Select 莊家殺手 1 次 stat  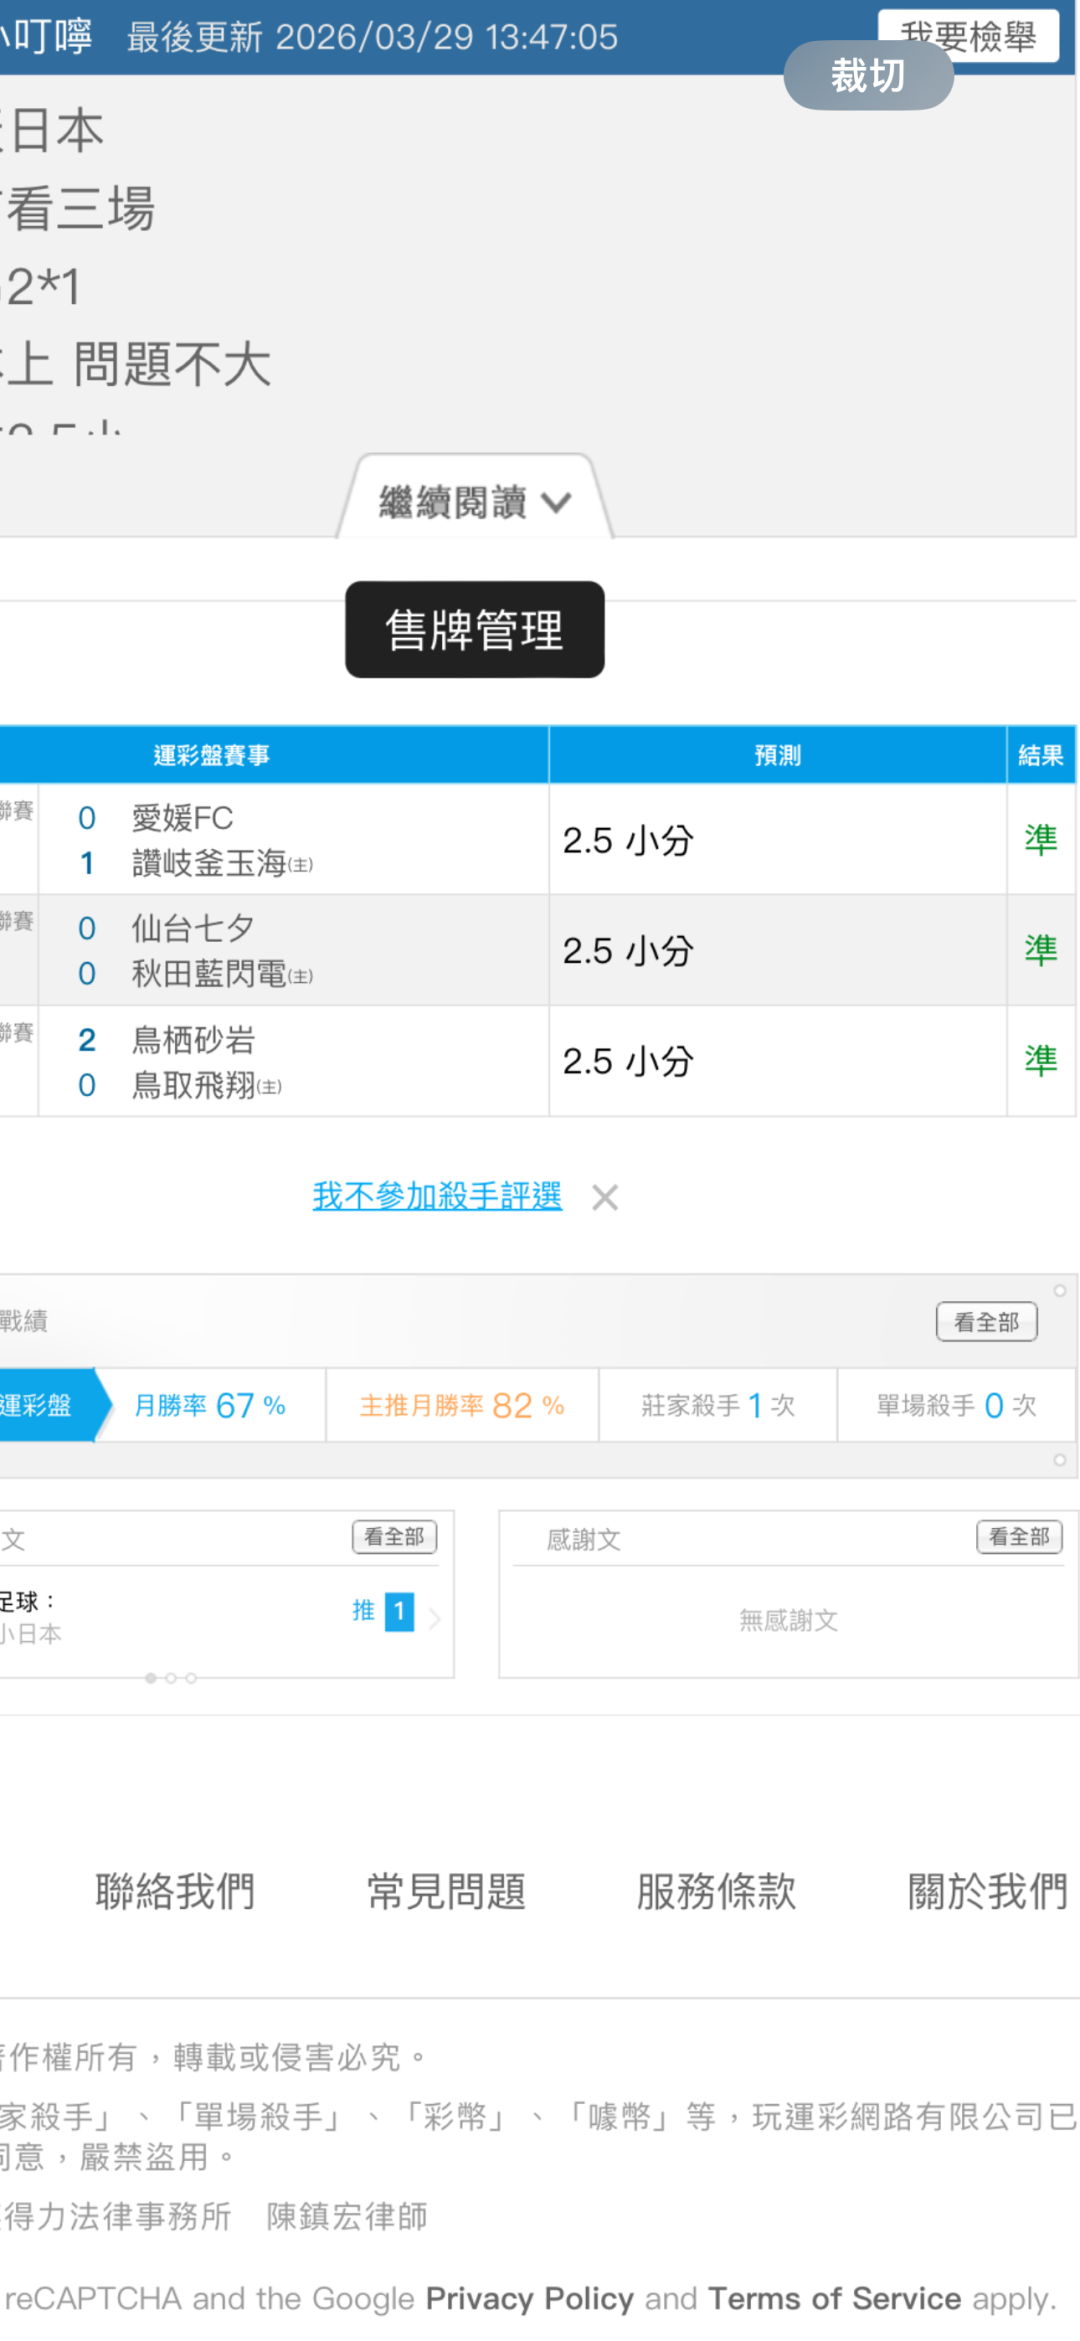(717, 1405)
